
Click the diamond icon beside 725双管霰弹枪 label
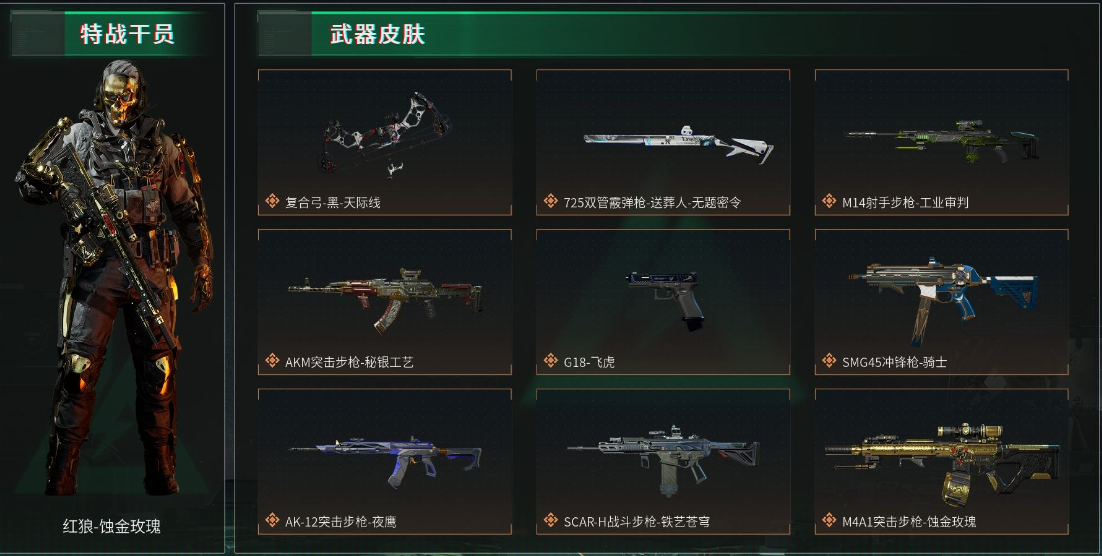[x=551, y=202]
